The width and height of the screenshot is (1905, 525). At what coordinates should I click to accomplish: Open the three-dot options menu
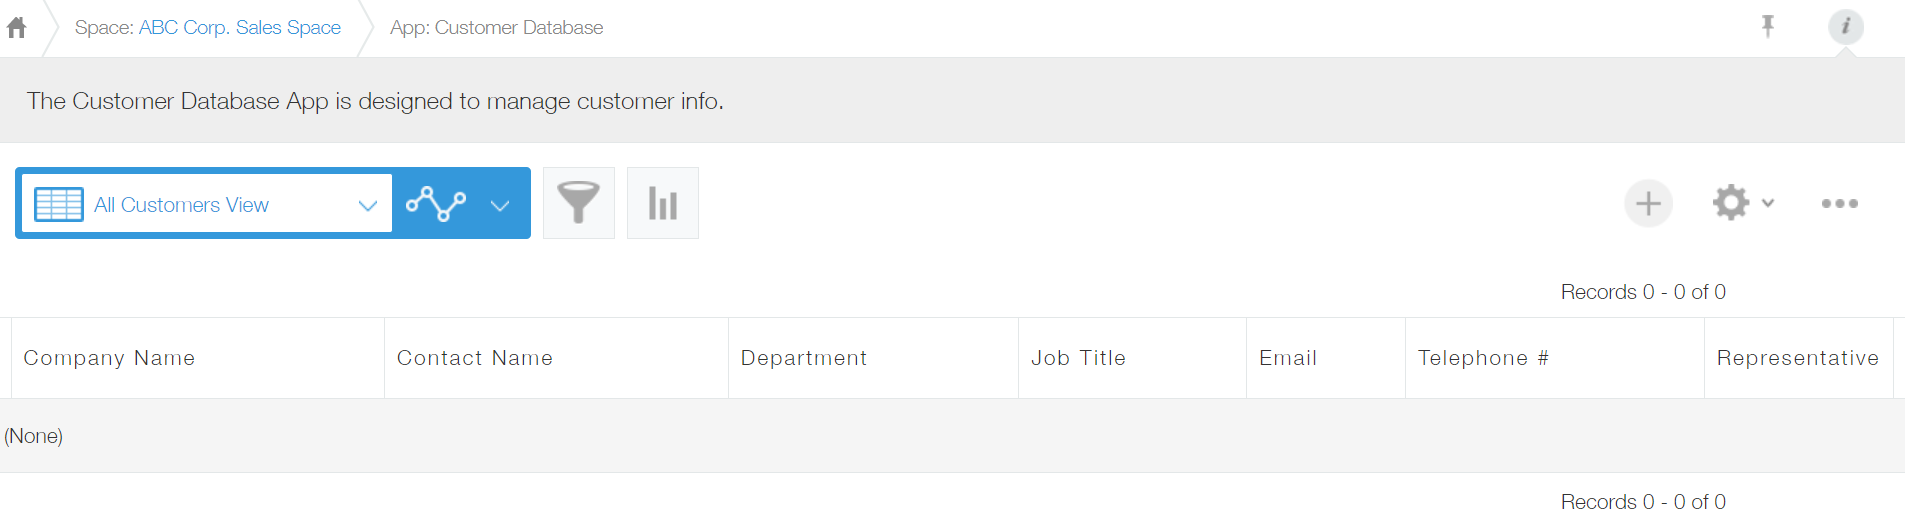(1839, 204)
